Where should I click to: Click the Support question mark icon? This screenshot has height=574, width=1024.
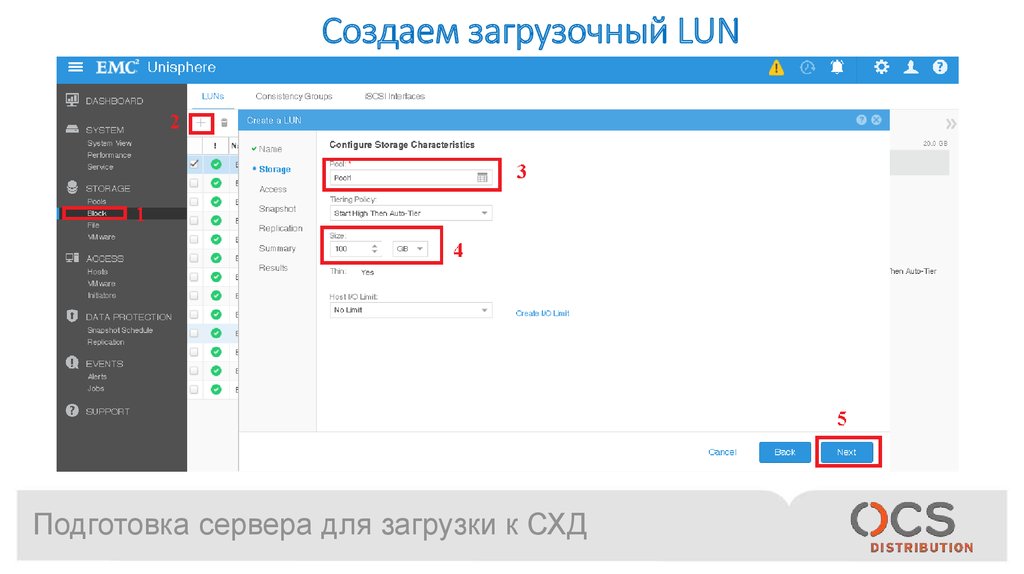coord(72,411)
